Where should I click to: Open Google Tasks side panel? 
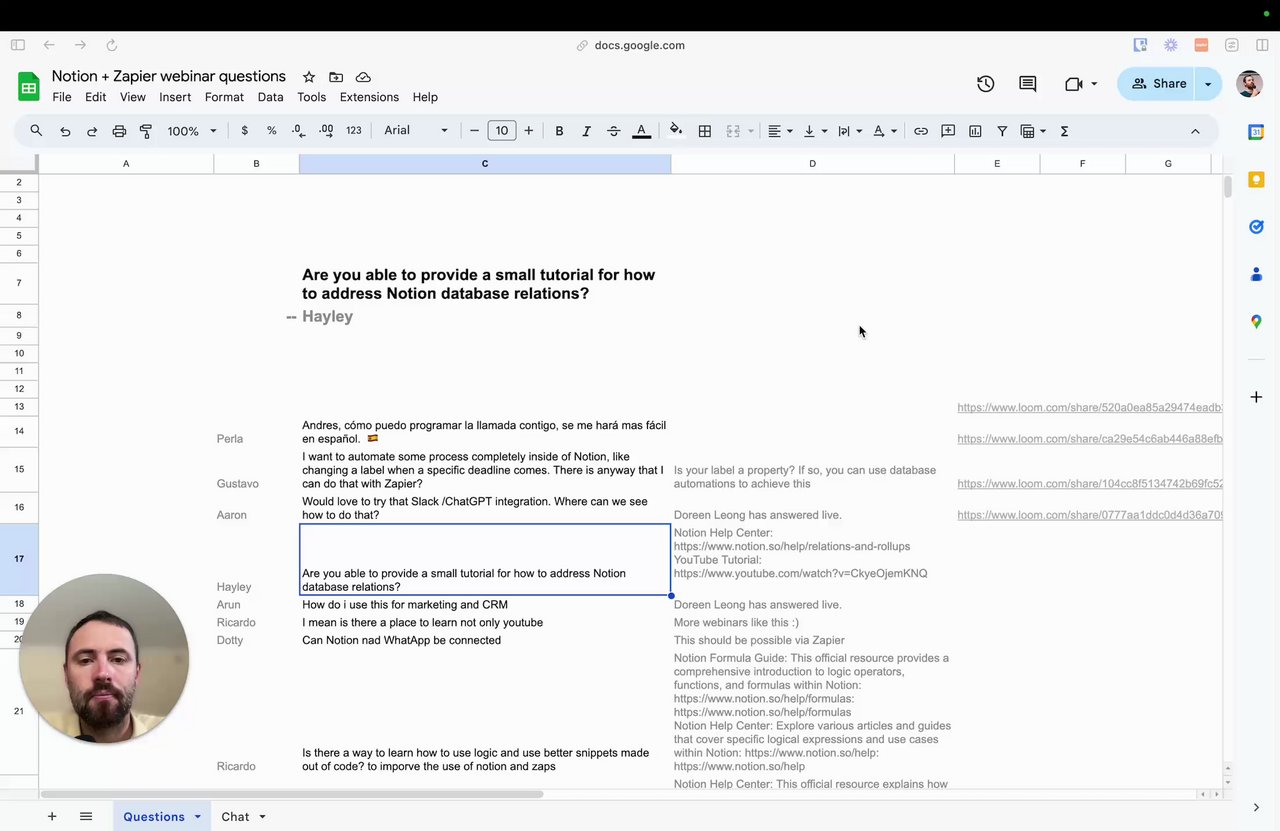(1256, 227)
